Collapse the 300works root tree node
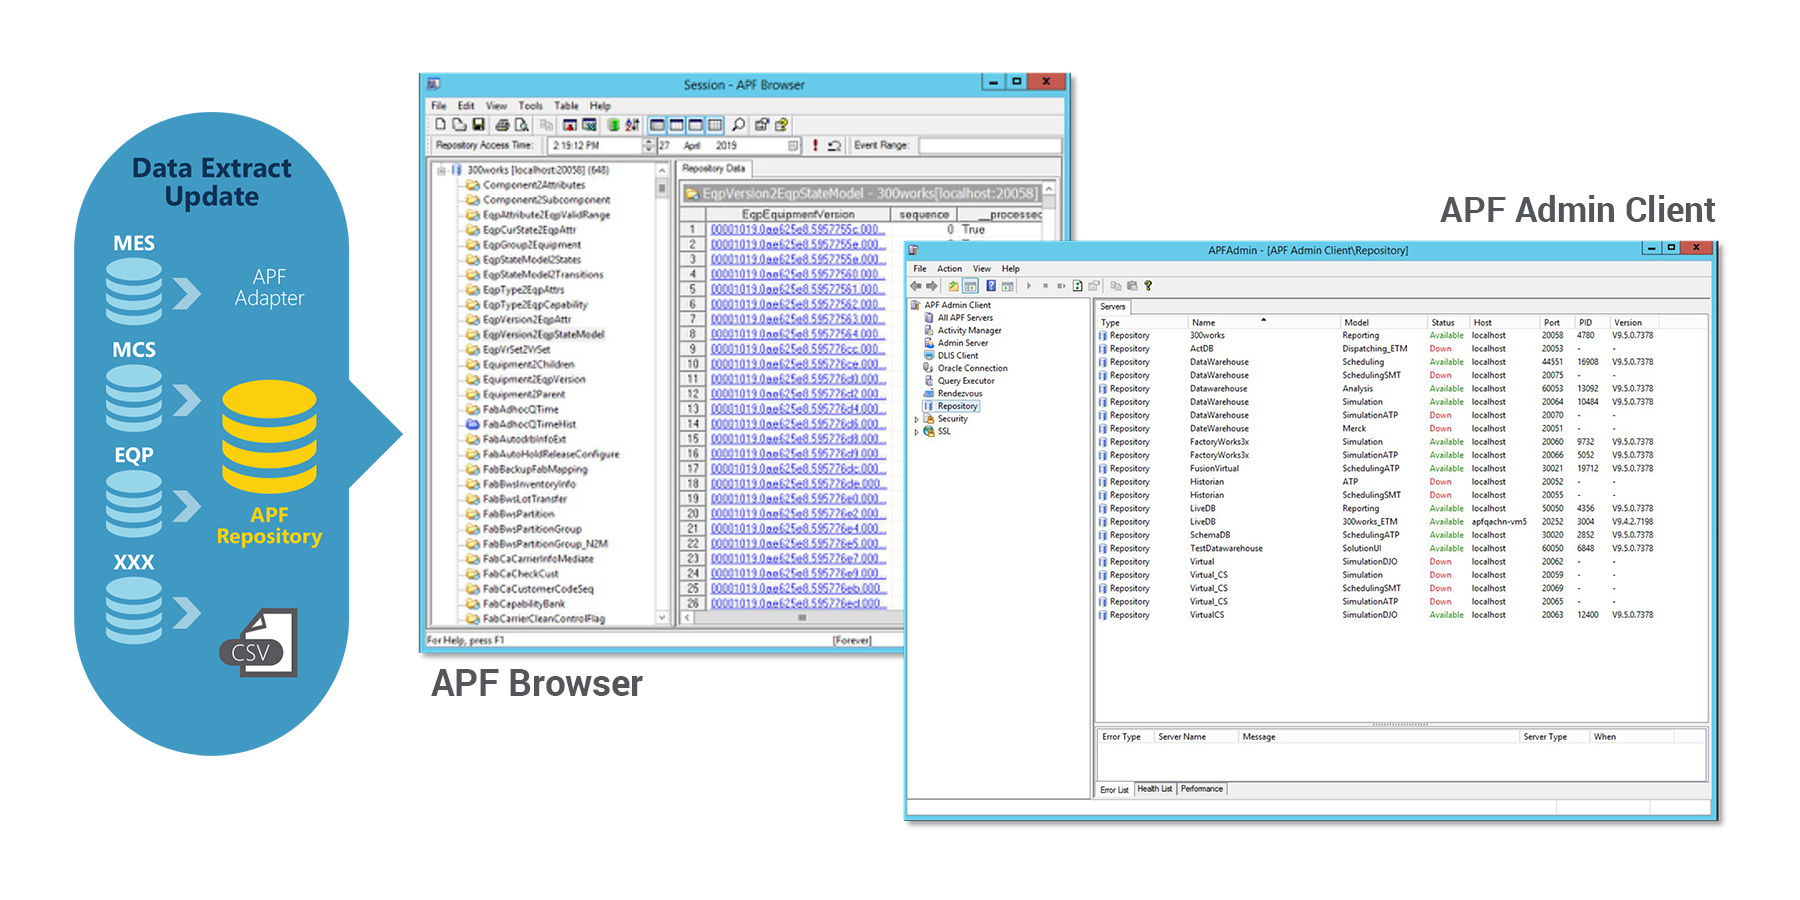 pyautogui.click(x=441, y=170)
